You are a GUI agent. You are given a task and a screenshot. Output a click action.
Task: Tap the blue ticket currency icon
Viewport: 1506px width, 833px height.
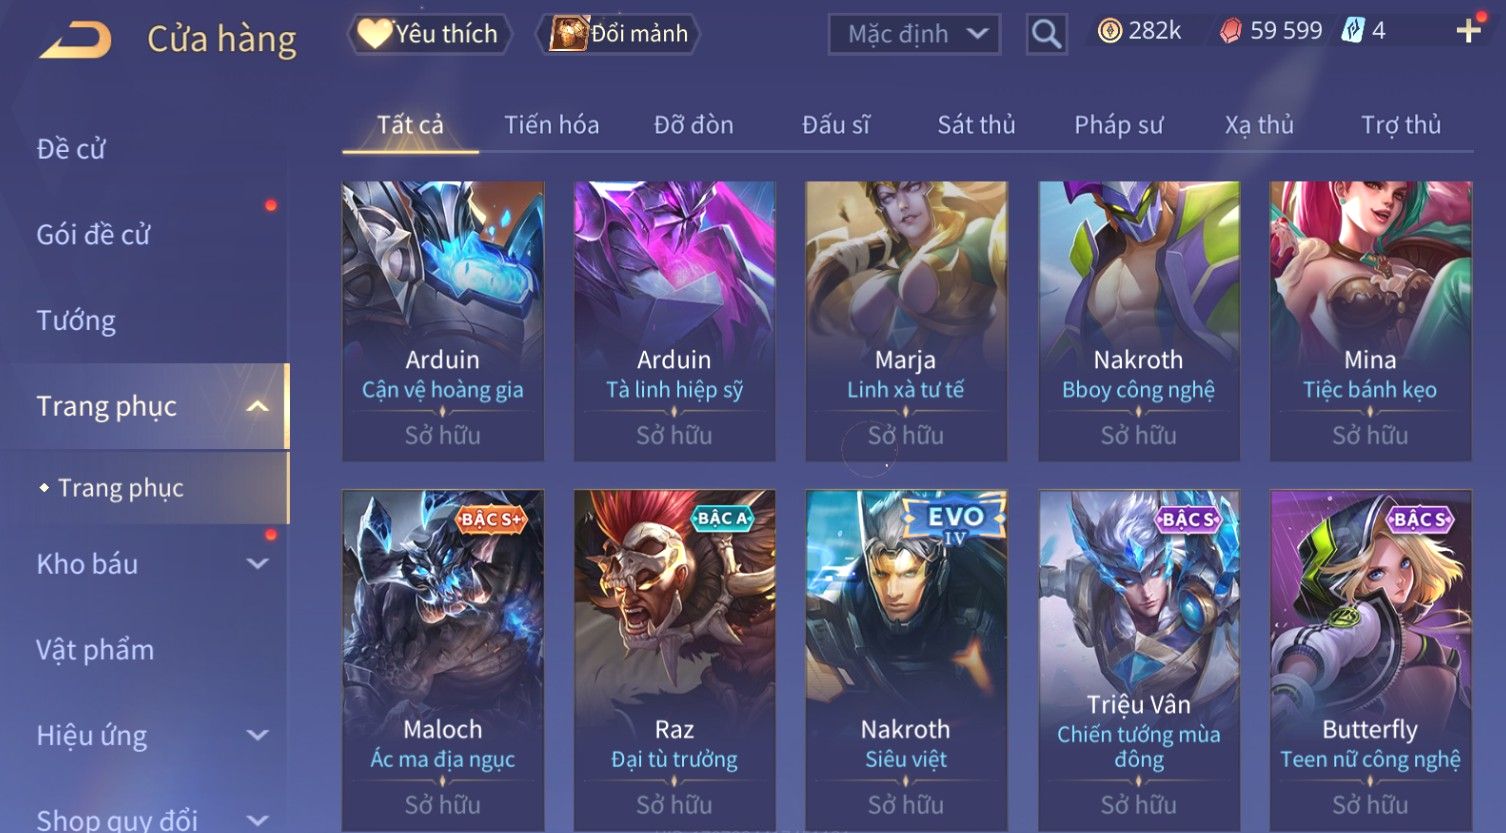tap(1353, 31)
